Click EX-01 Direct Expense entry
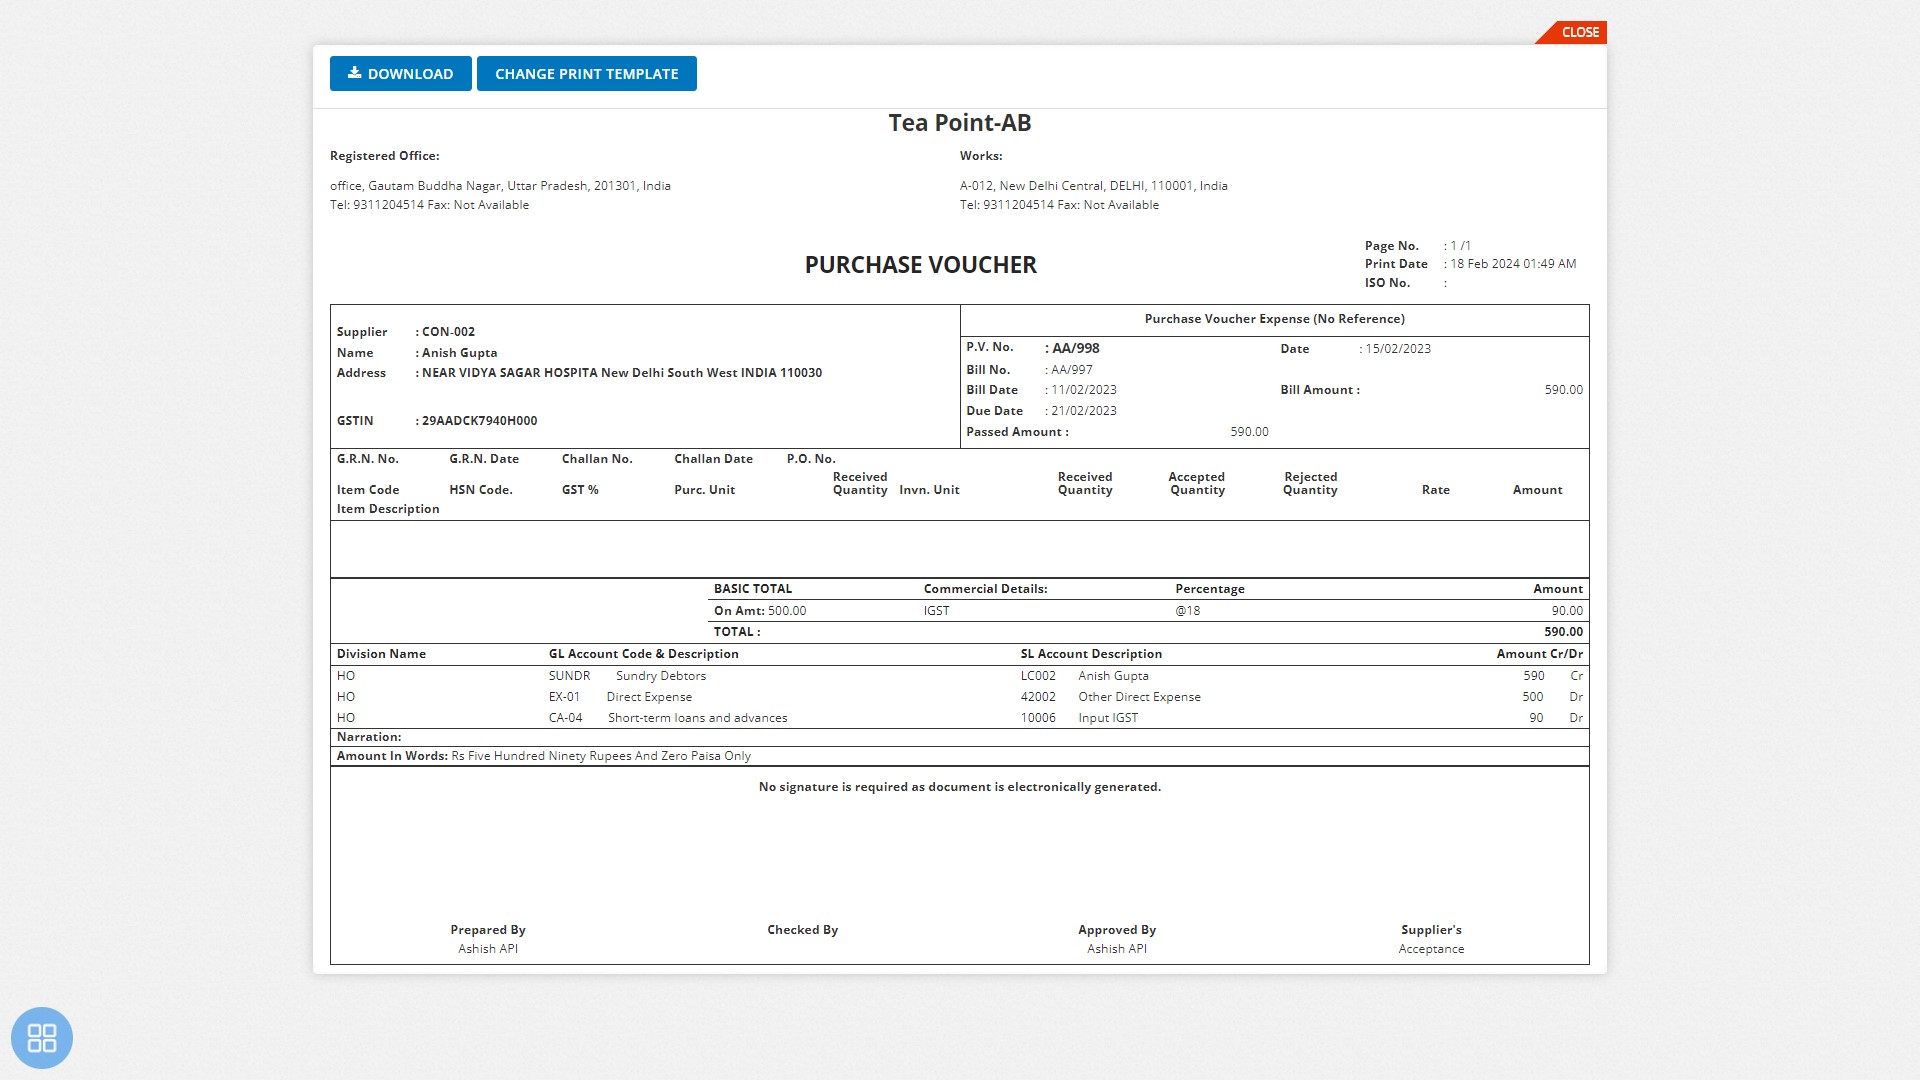The image size is (1920, 1080). tap(620, 697)
